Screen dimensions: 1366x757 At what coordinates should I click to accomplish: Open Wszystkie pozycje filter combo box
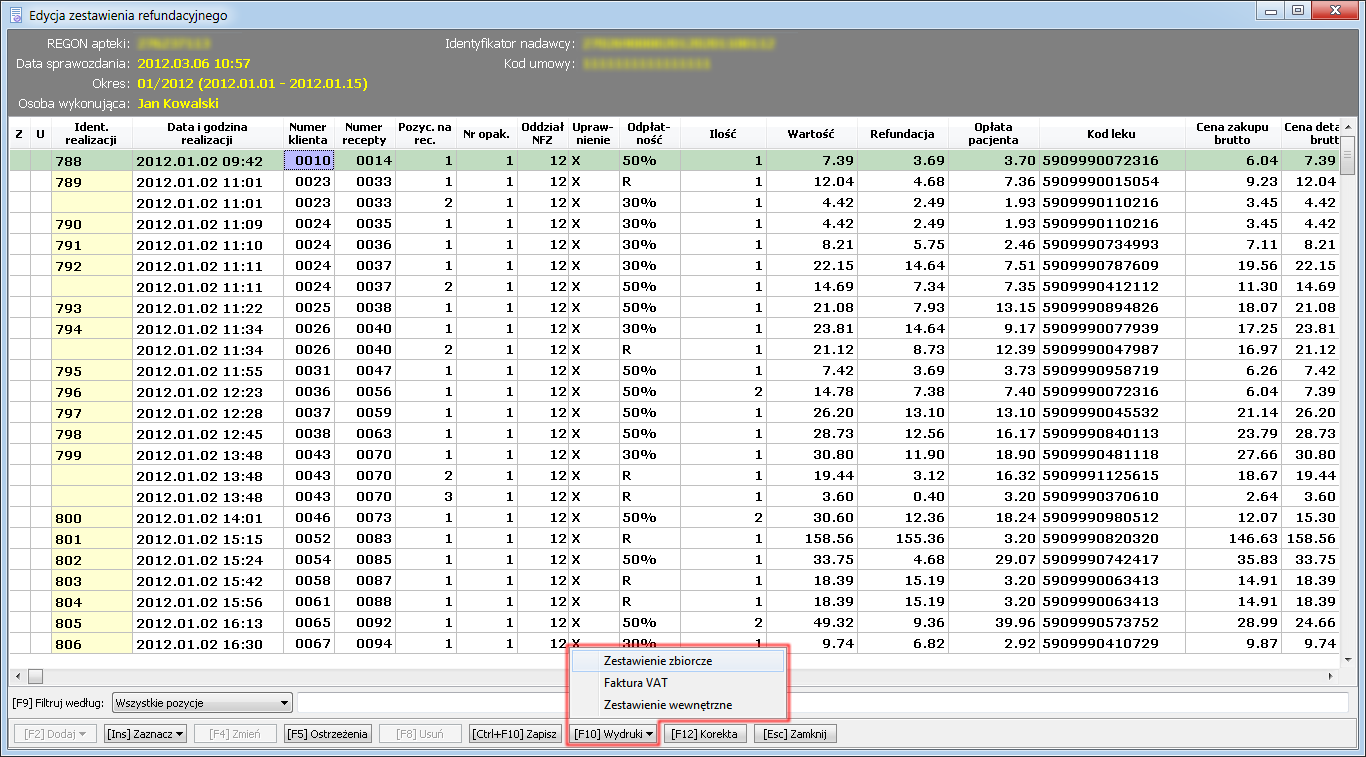click(202, 704)
